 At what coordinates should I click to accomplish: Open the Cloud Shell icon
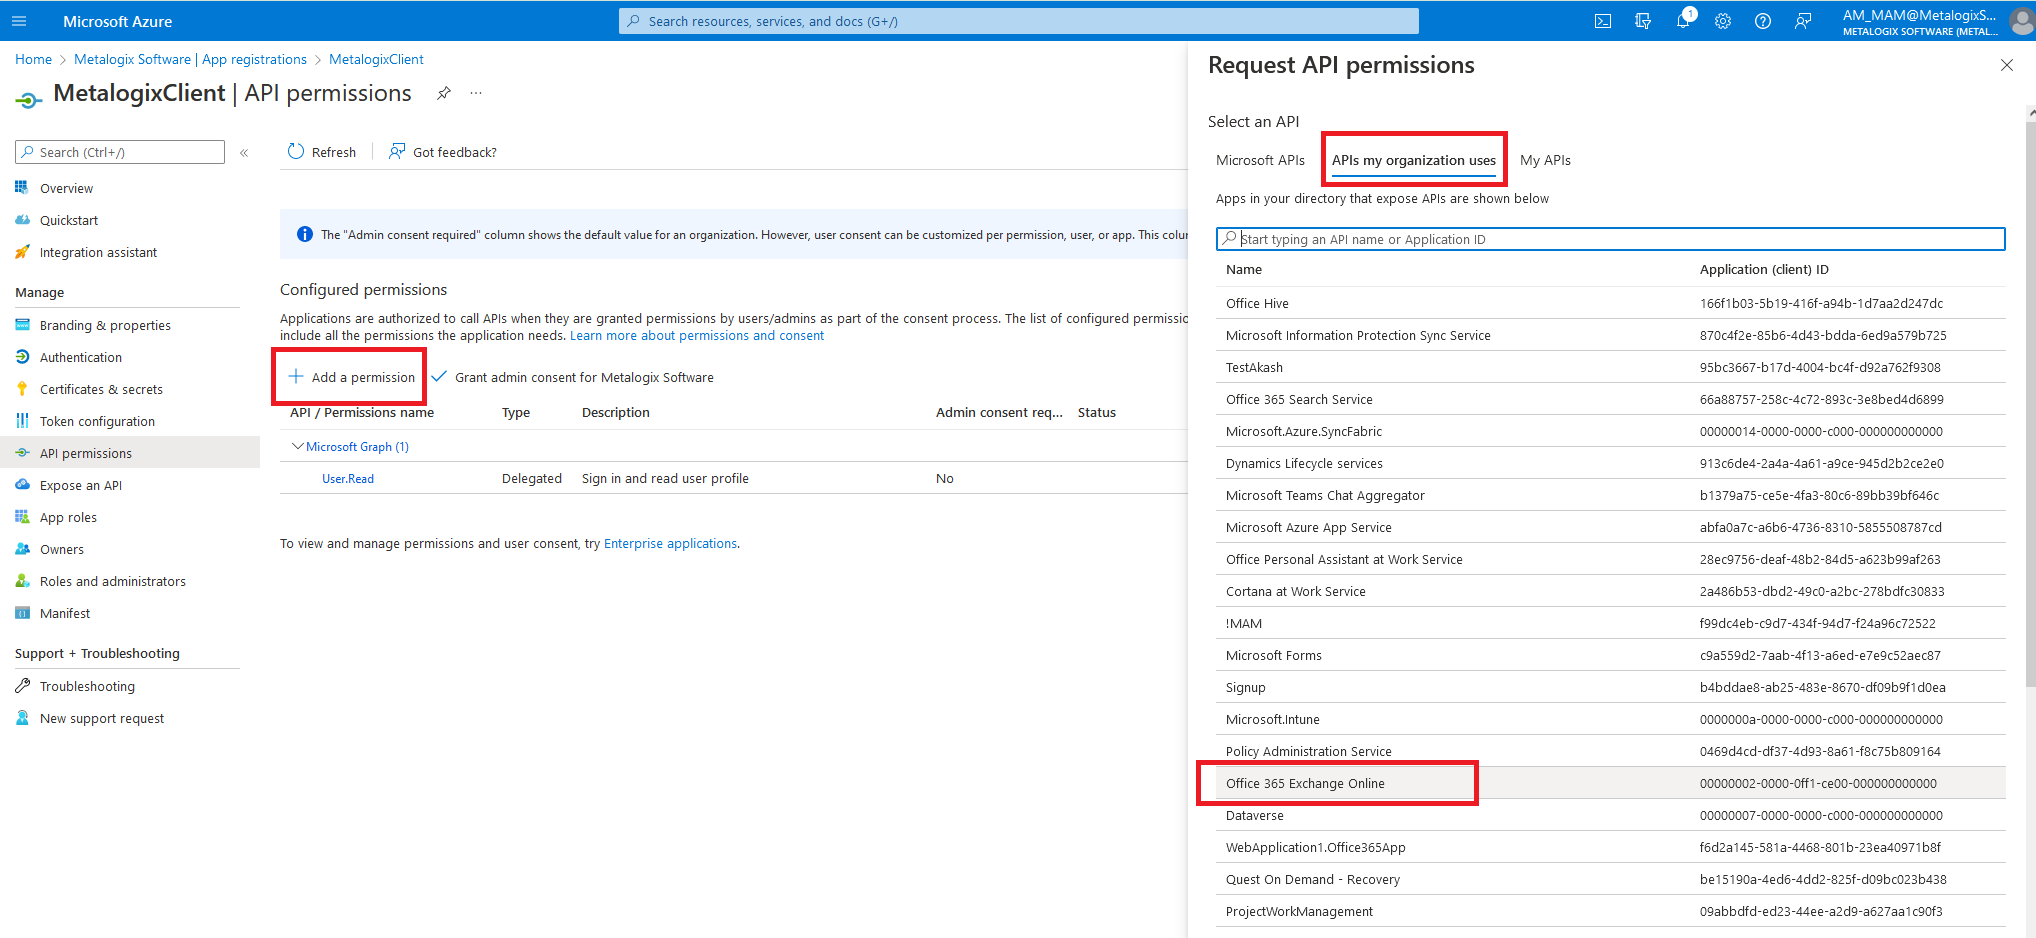[x=1602, y=21]
